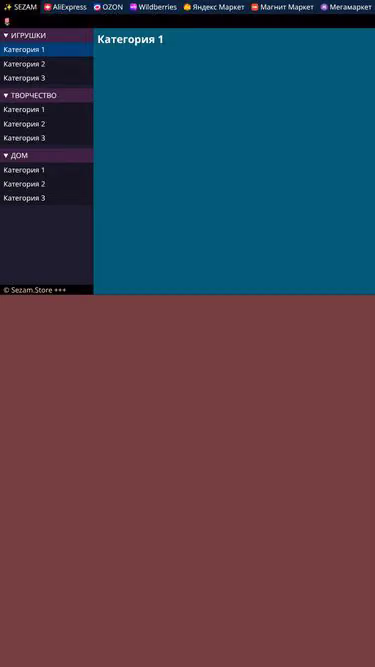This screenshot has height=667, width=375.
Task: Open the SEZAM tab
Action: coord(20,7)
